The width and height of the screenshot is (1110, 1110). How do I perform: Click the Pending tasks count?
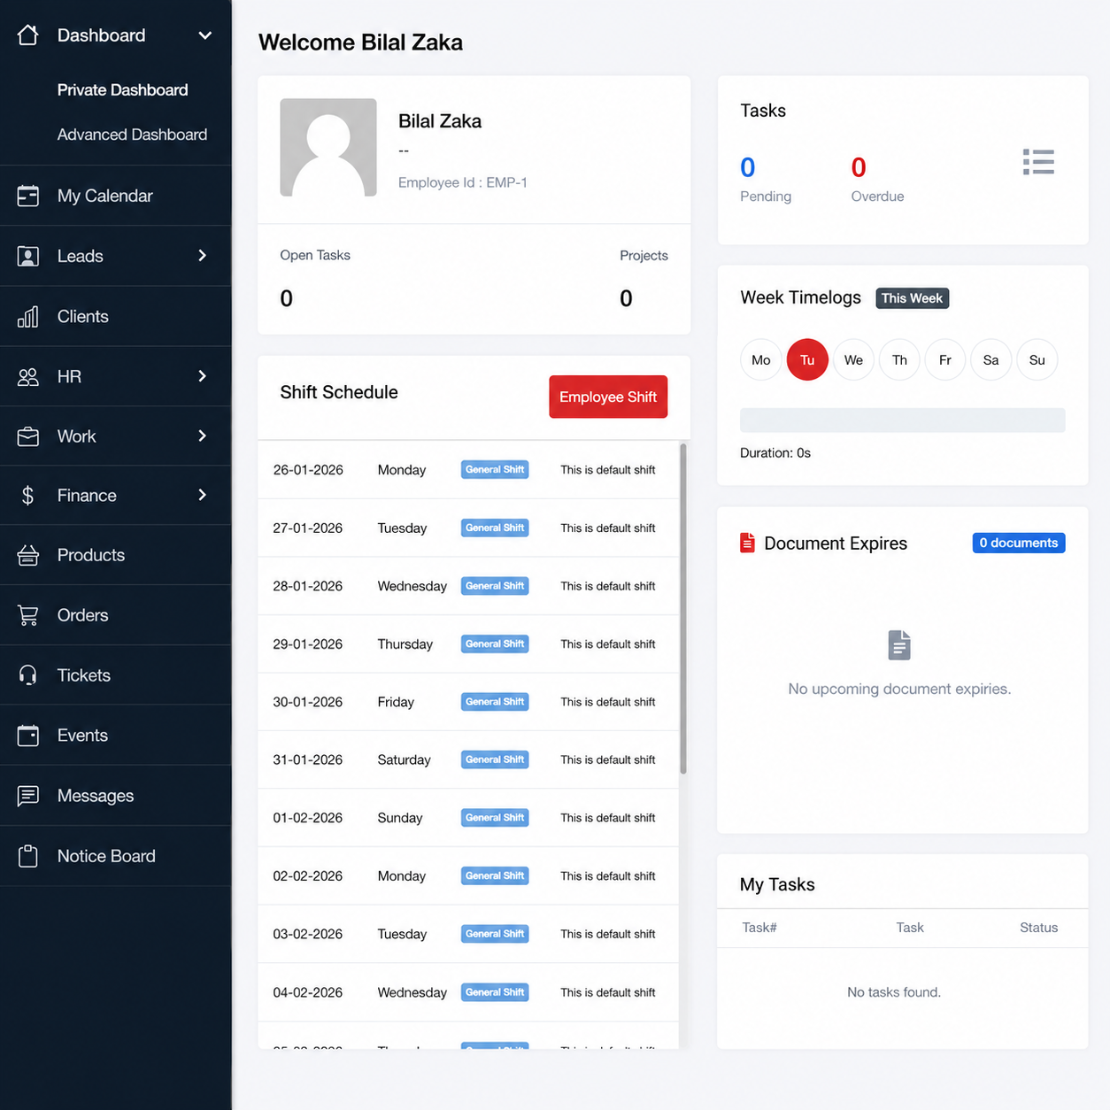(x=748, y=168)
